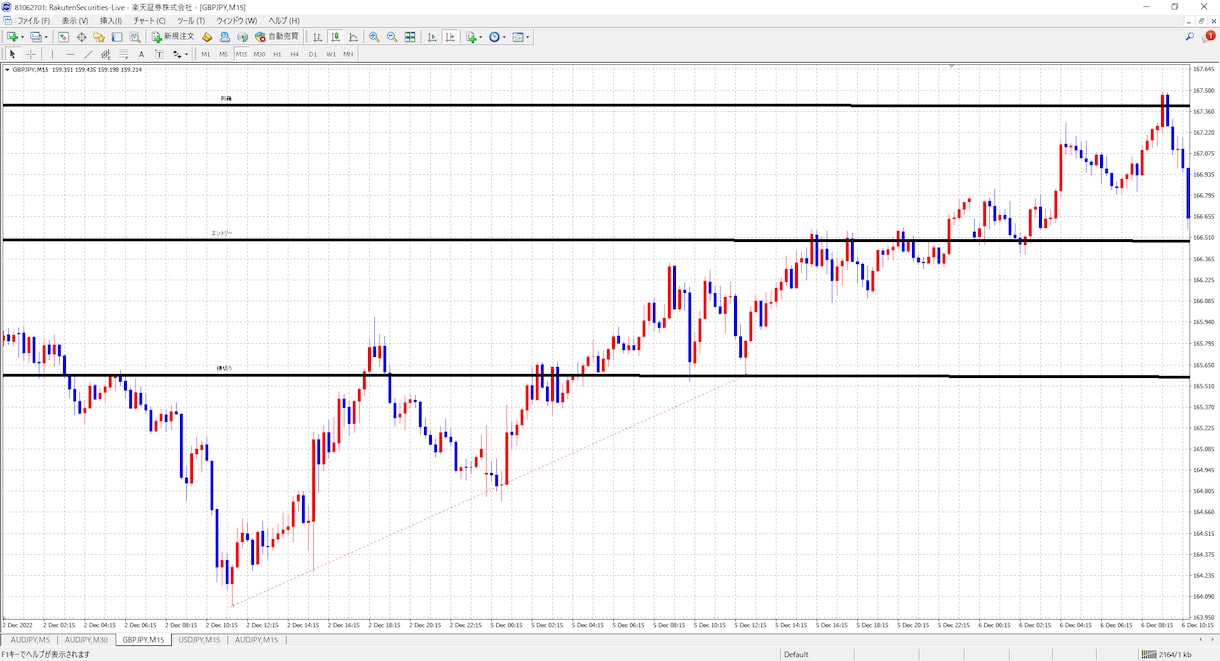Viewport: 1220px width, 661px height.
Task: Switch to the USDJPY,M15 chart tab
Action: coord(199,640)
